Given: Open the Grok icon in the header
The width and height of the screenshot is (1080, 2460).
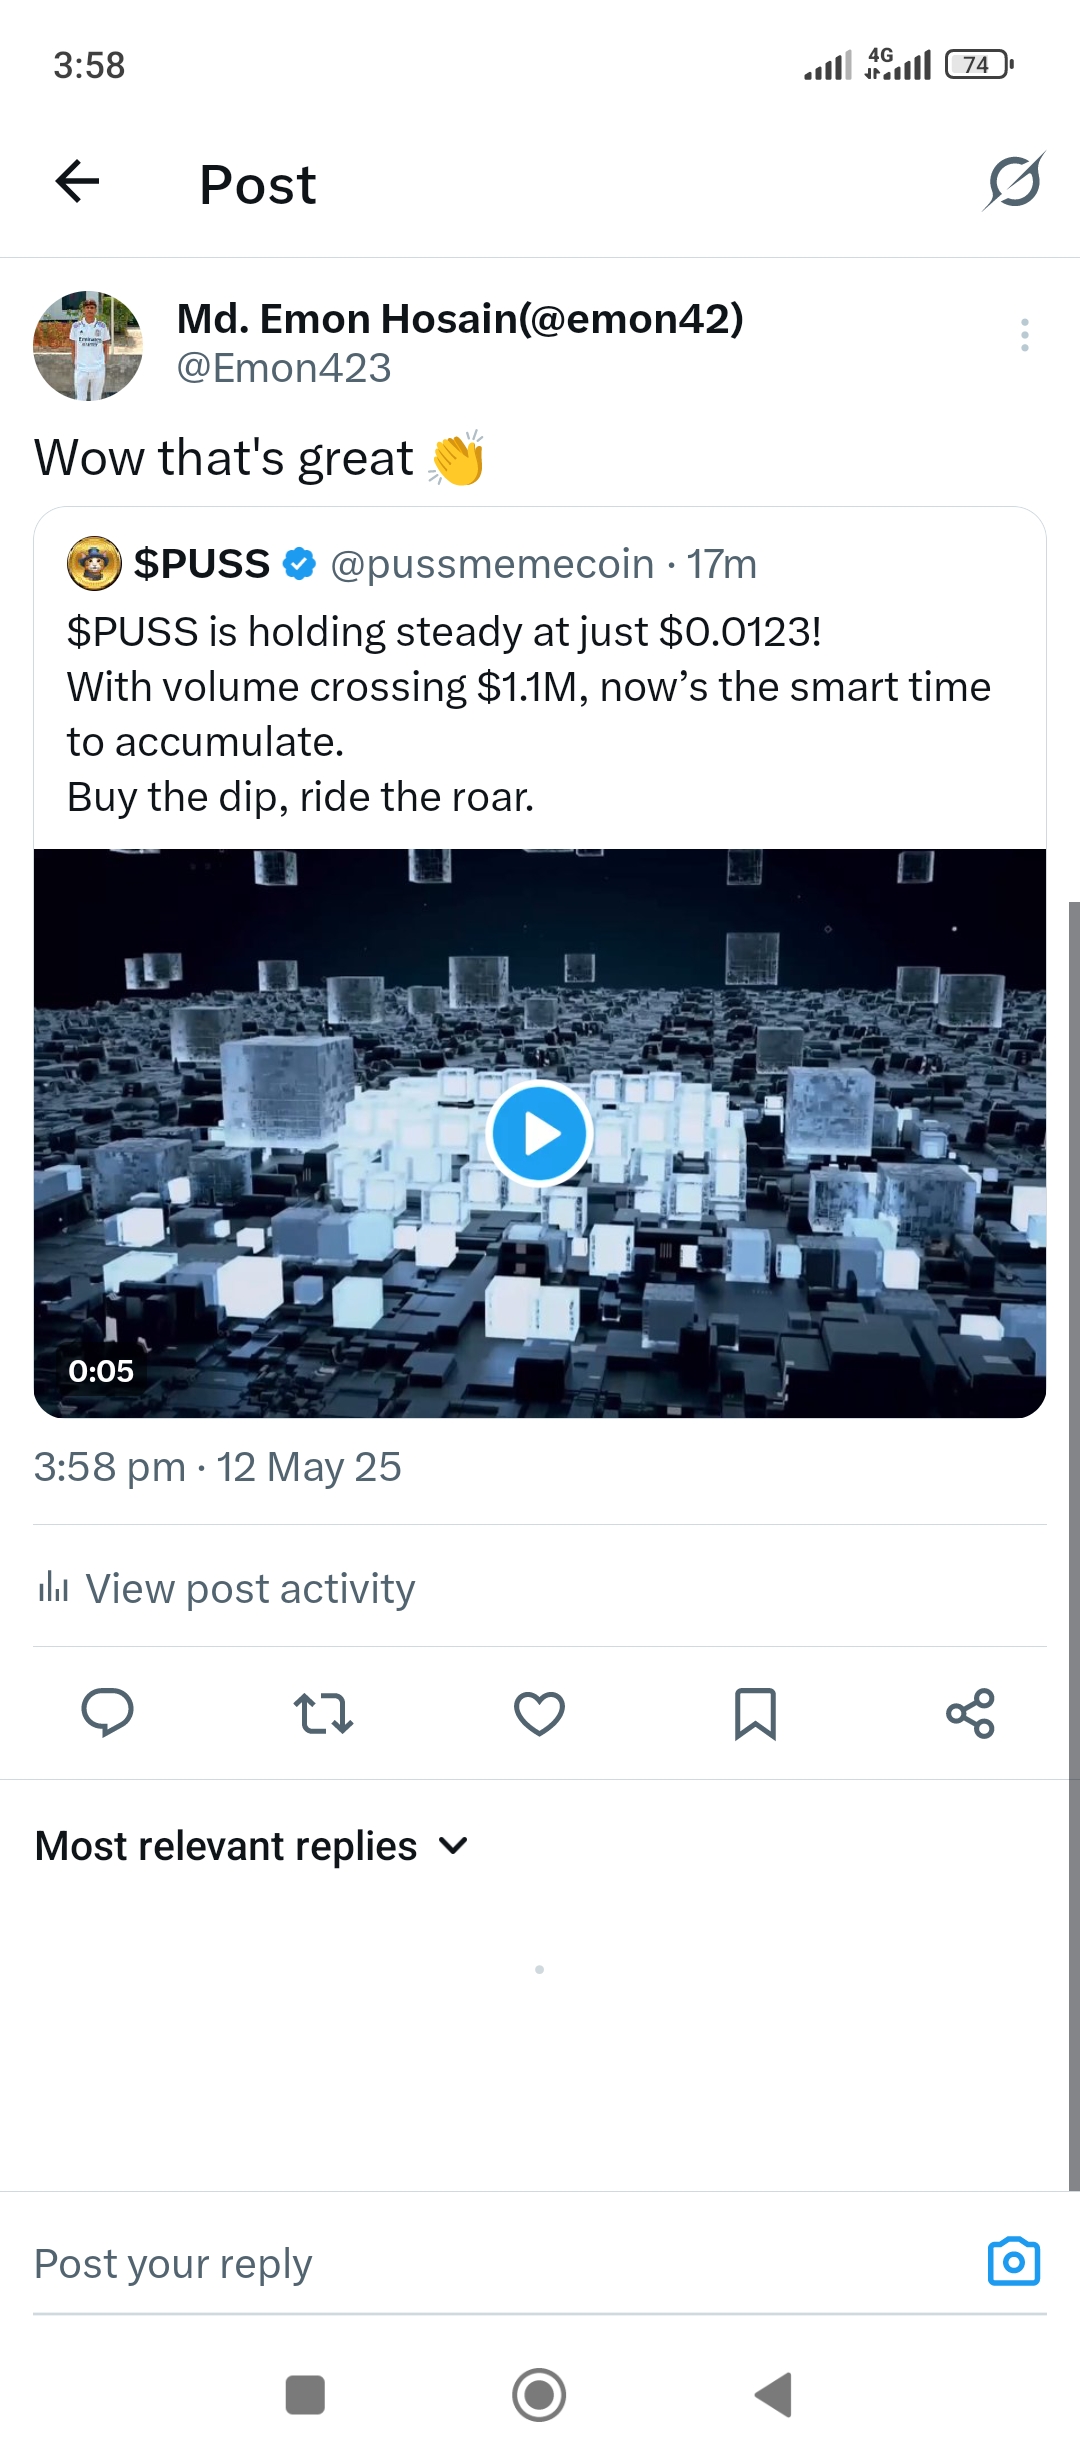Looking at the screenshot, I should (x=1014, y=182).
